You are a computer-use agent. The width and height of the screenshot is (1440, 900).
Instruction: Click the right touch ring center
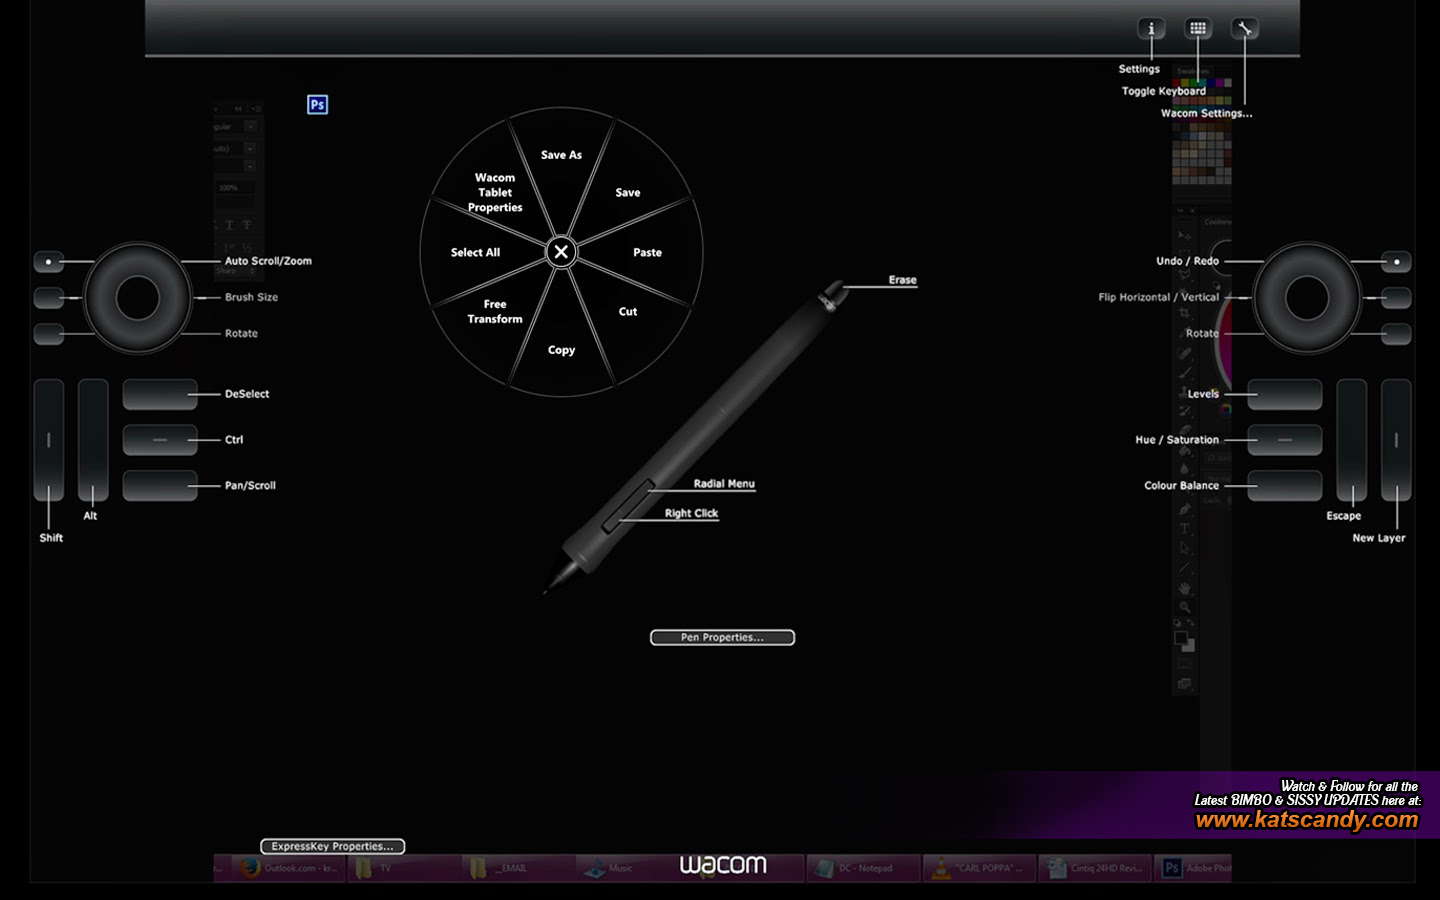point(1307,297)
